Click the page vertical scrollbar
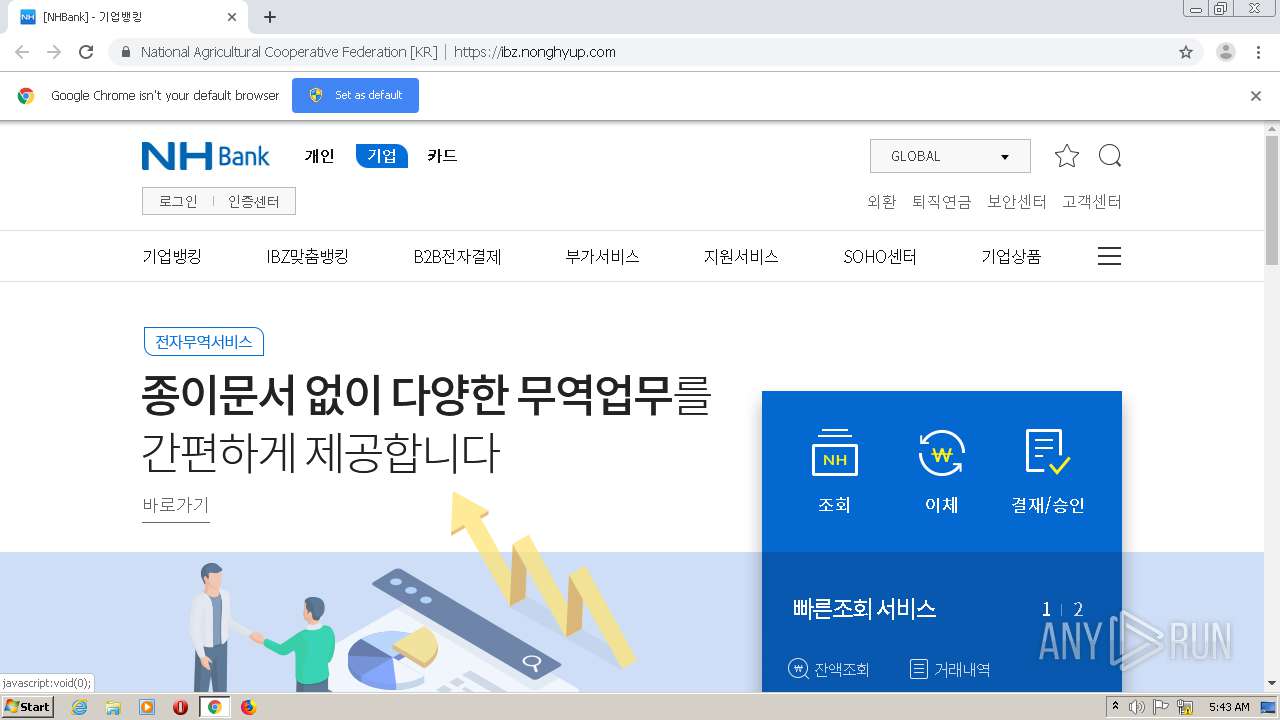 [x=1272, y=200]
